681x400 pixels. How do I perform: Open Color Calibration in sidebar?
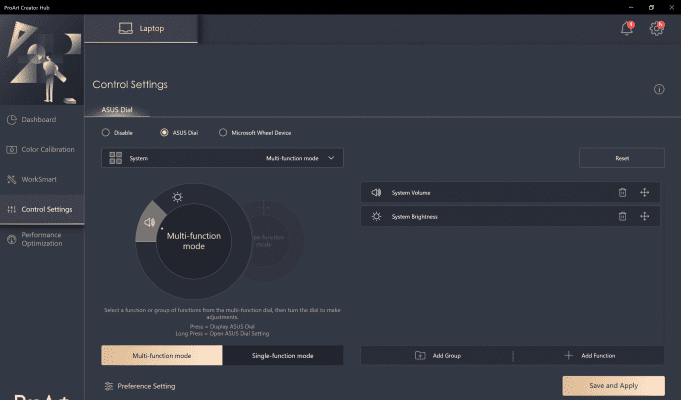coord(42,149)
